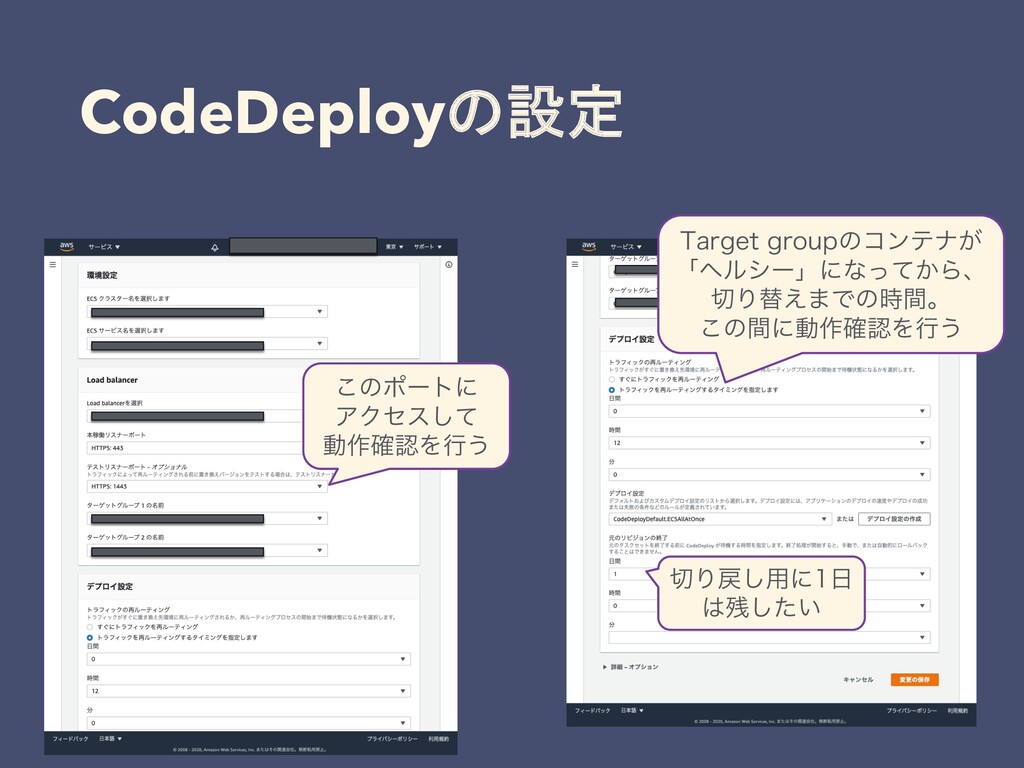The height and width of the screenshot is (768, 1024).
Task: Open 元のリビジョンの終了 時間 0 dropdown arrow
Action: pos(922,606)
